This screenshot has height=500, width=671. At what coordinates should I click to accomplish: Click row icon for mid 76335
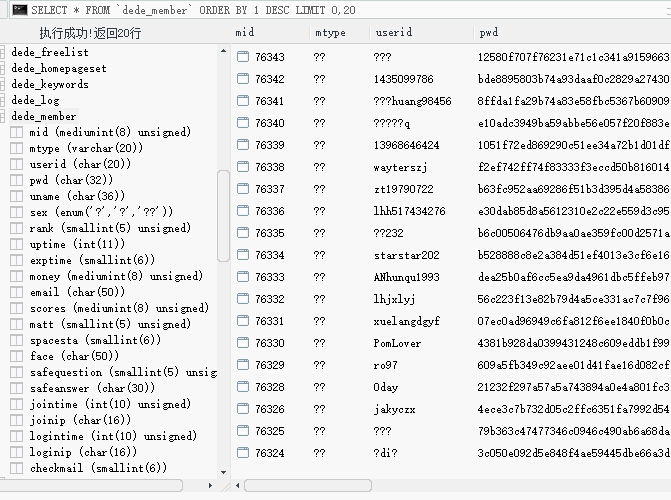tap(243, 232)
